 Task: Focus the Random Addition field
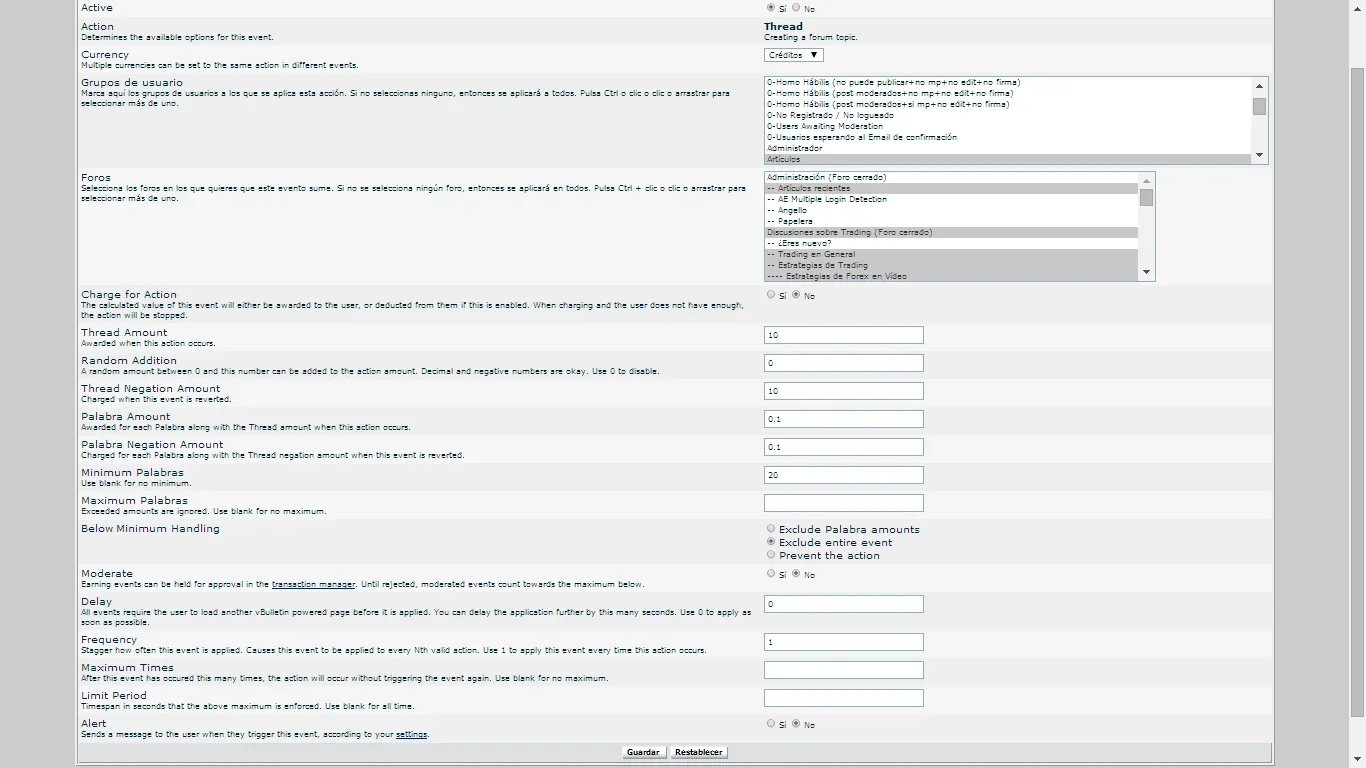844,363
